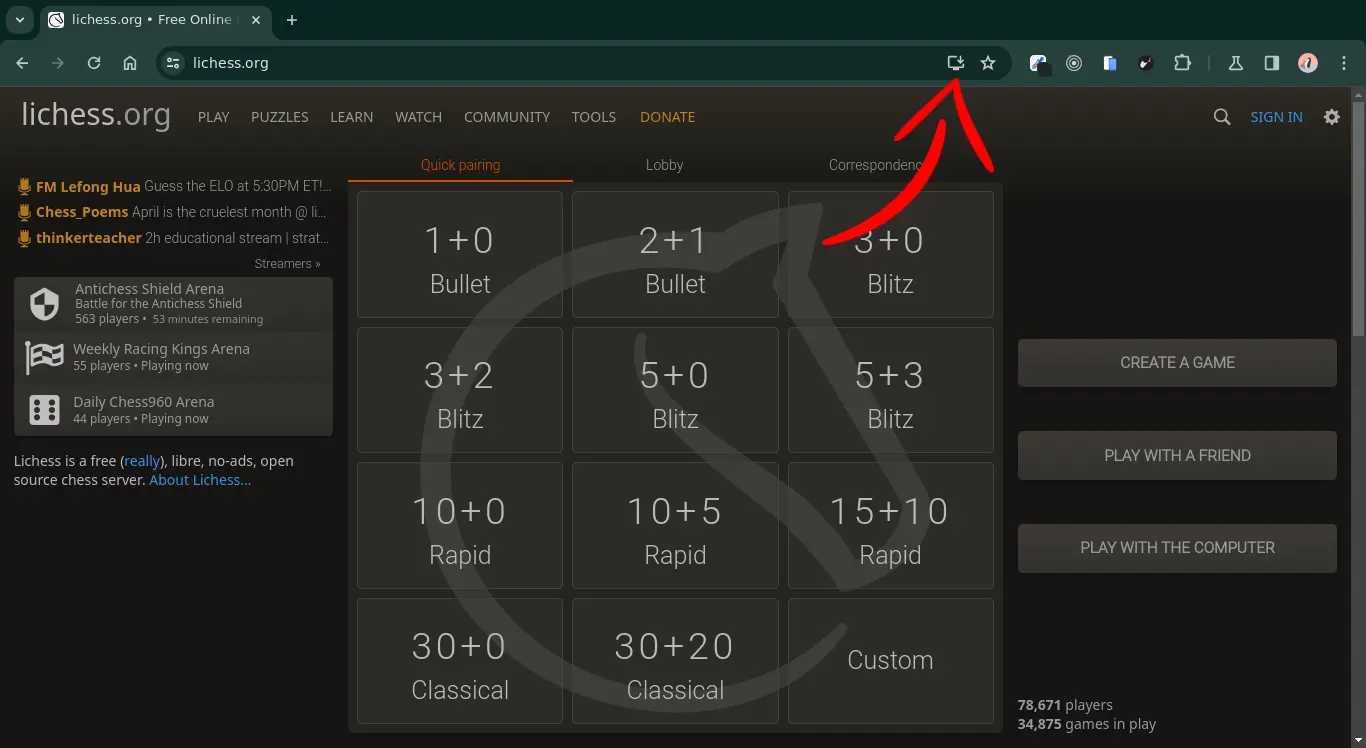
Task: Click the first extension icon beside the bookmark star
Action: [x=1039, y=64]
